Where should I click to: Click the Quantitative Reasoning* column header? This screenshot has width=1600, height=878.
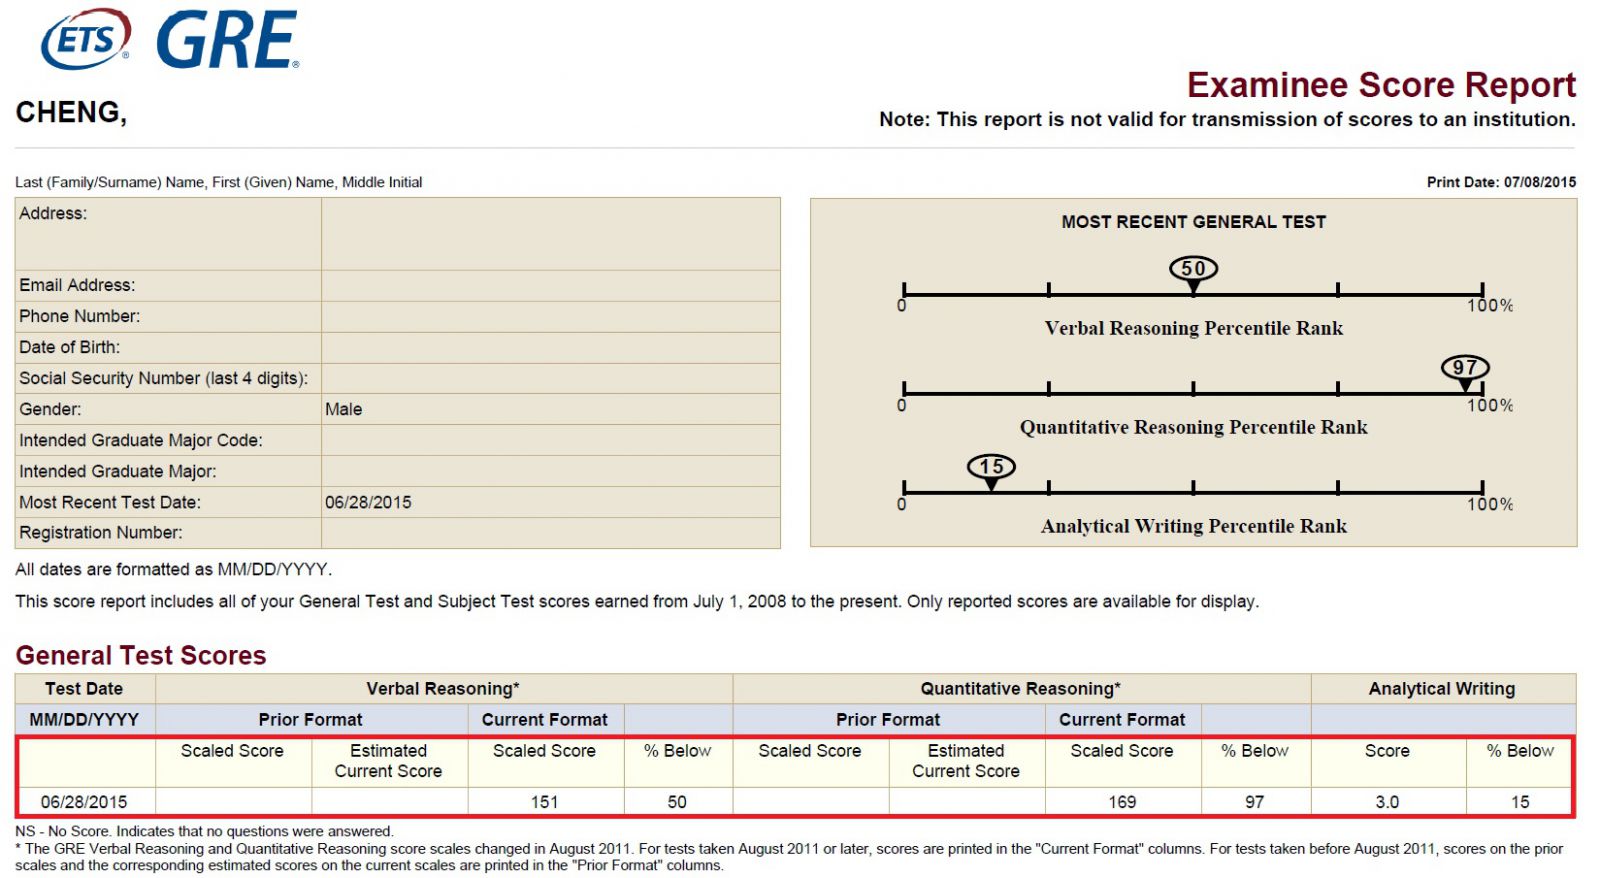(x=1020, y=688)
